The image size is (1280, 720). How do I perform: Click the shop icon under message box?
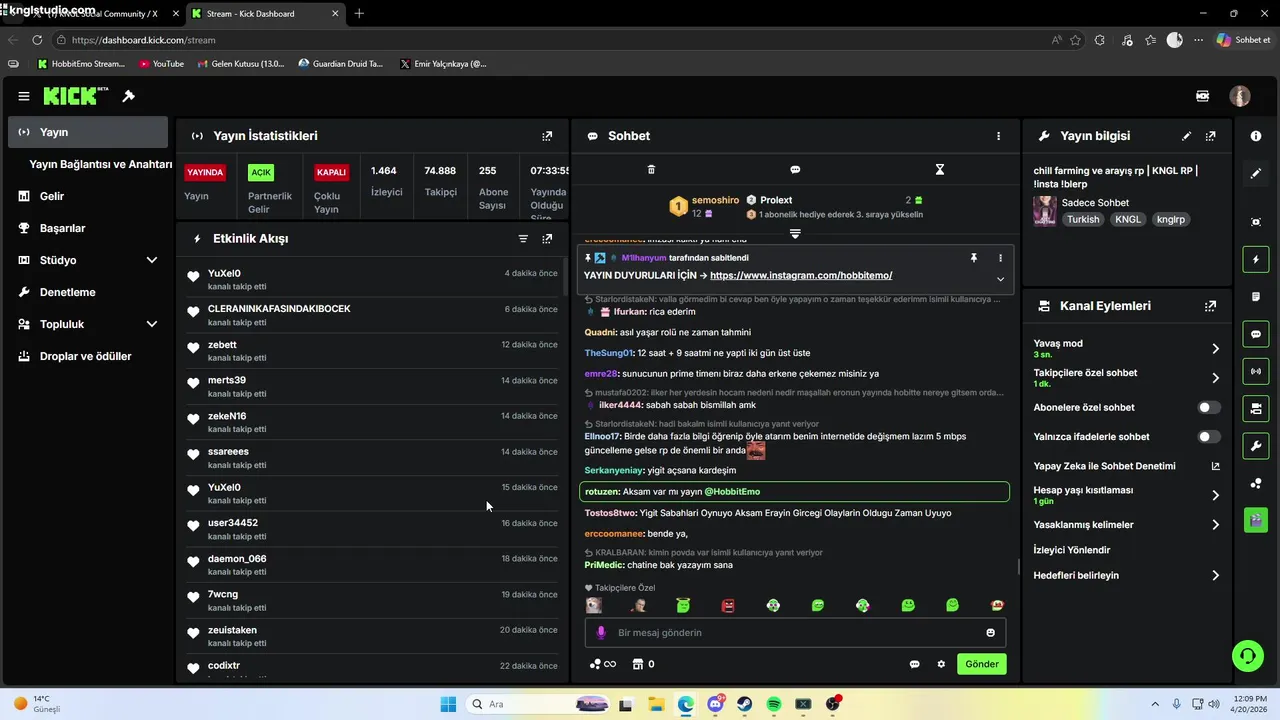pyautogui.click(x=637, y=664)
